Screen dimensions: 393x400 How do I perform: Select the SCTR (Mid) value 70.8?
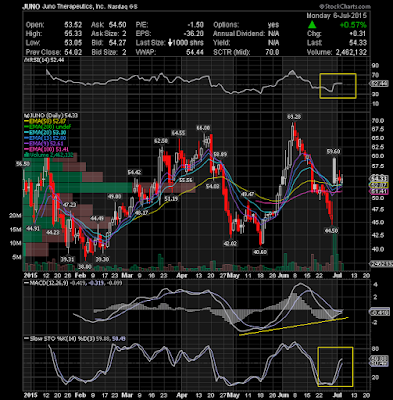coord(272,52)
